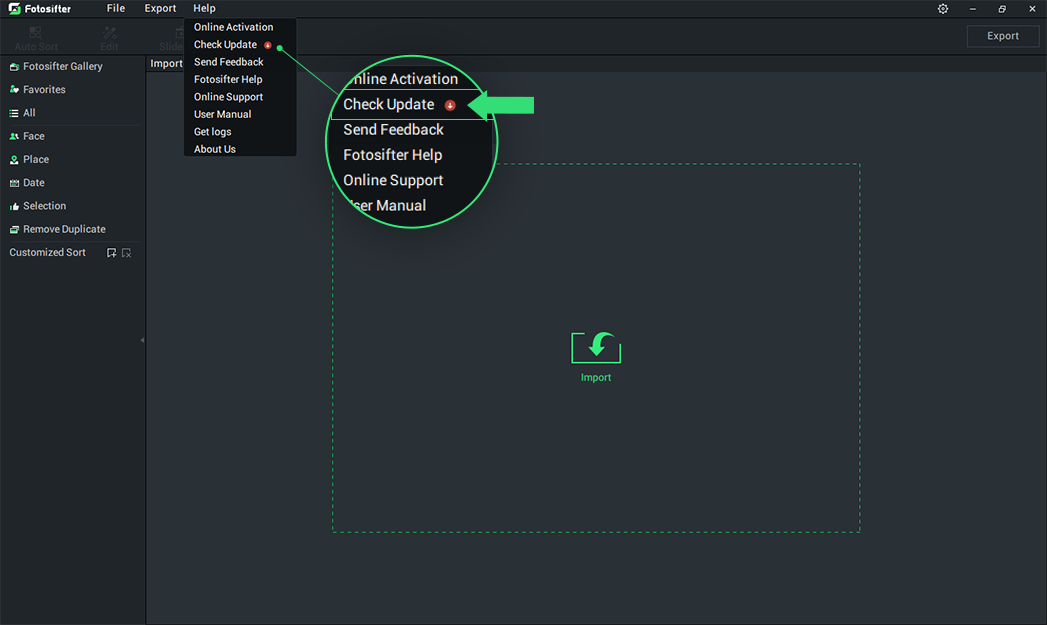The height and width of the screenshot is (625, 1047).
Task: Click the Auto Sort toolbar icon
Action: coord(36,32)
